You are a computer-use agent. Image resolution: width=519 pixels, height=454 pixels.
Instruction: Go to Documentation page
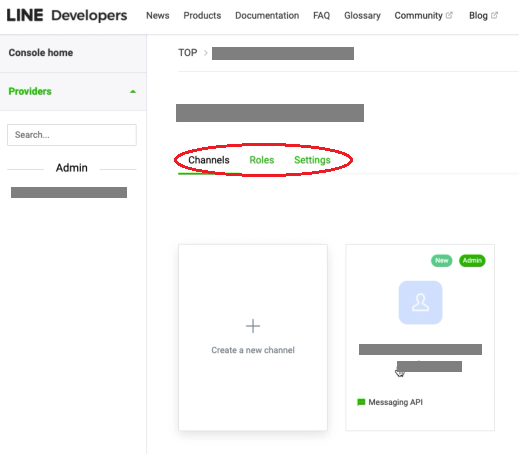click(267, 16)
